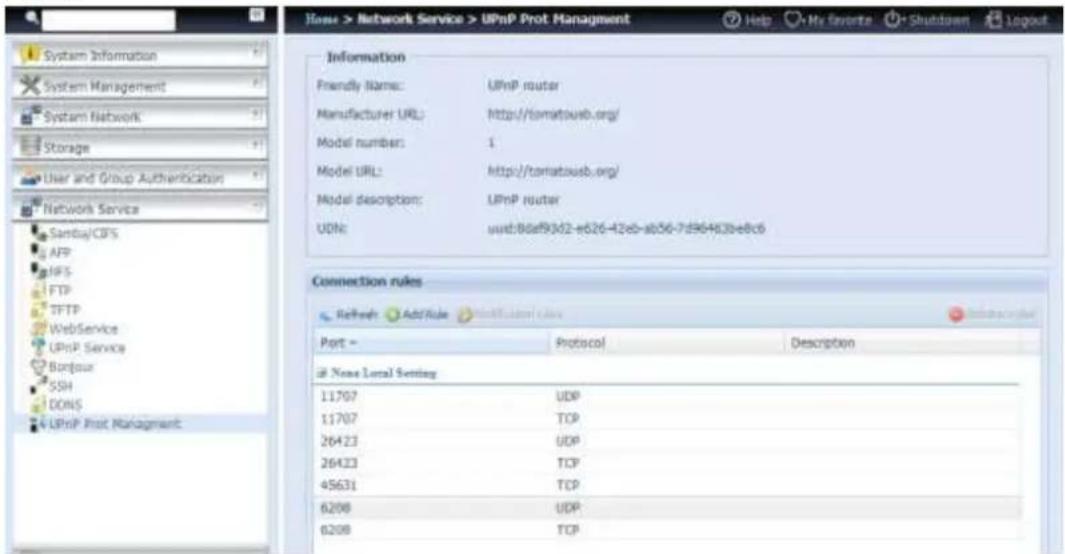Click the Network Service header icon
The height and width of the screenshot is (554, 1065).
click(x=31, y=208)
